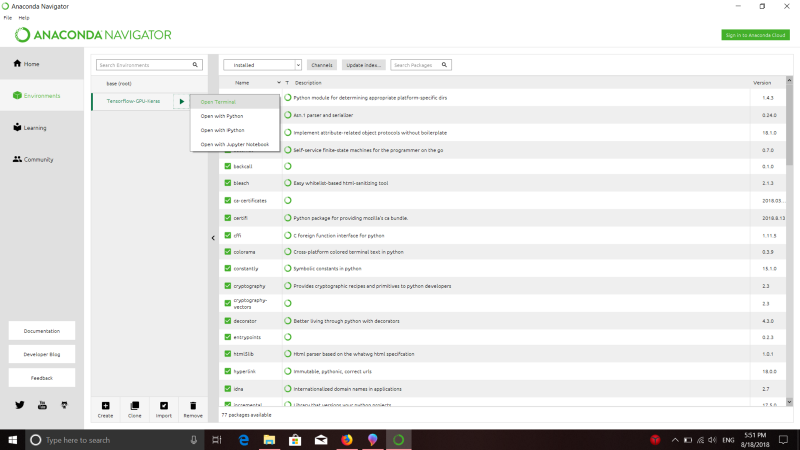Open File Explorer from the taskbar
The image size is (800, 450).
click(269, 440)
